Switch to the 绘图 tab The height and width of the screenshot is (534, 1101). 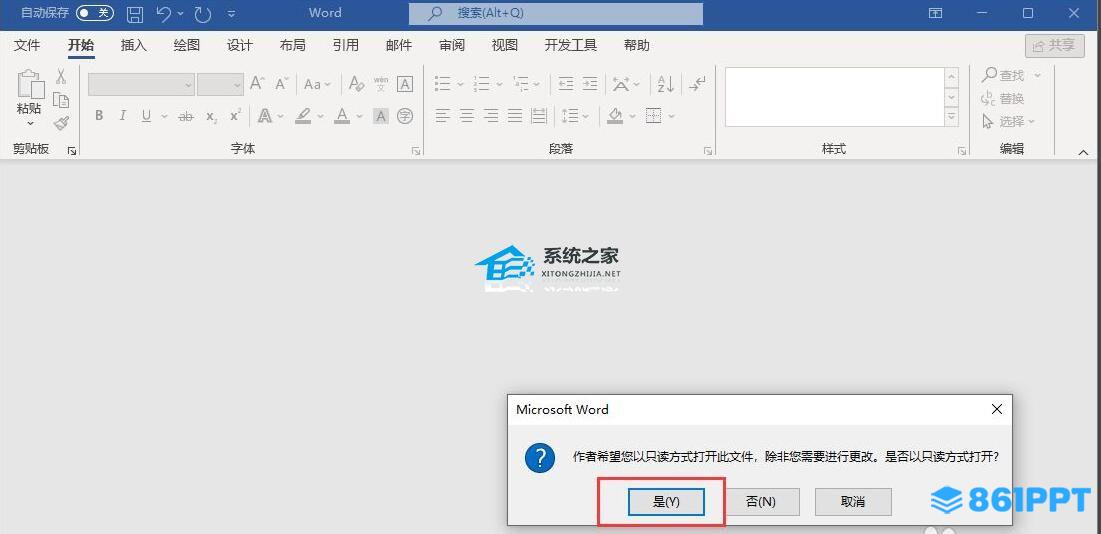(x=187, y=46)
